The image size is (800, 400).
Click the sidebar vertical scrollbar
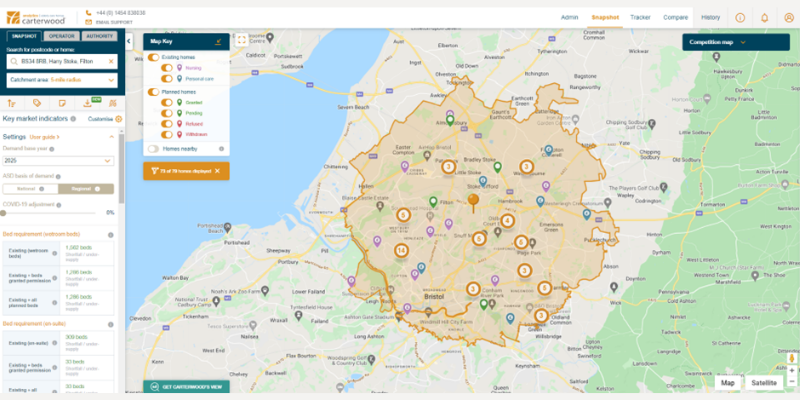click(121, 168)
